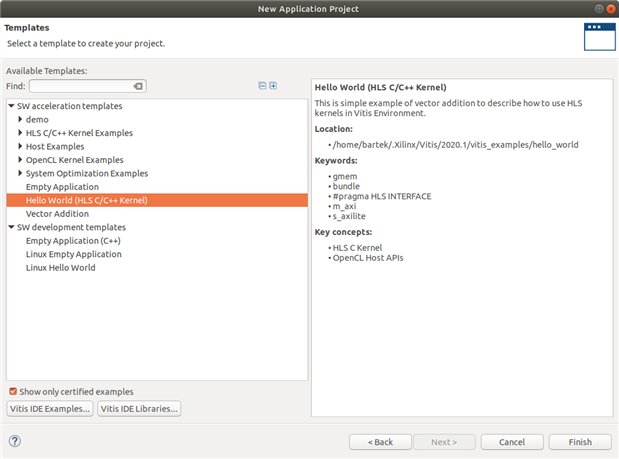This screenshot has height=459, width=619.
Task: Click the wizard banner window icon
Action: click(x=598, y=35)
